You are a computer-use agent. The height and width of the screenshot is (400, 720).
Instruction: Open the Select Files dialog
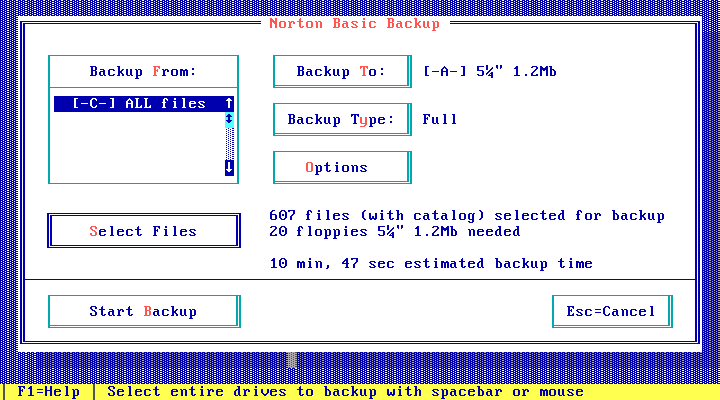[x=144, y=231]
